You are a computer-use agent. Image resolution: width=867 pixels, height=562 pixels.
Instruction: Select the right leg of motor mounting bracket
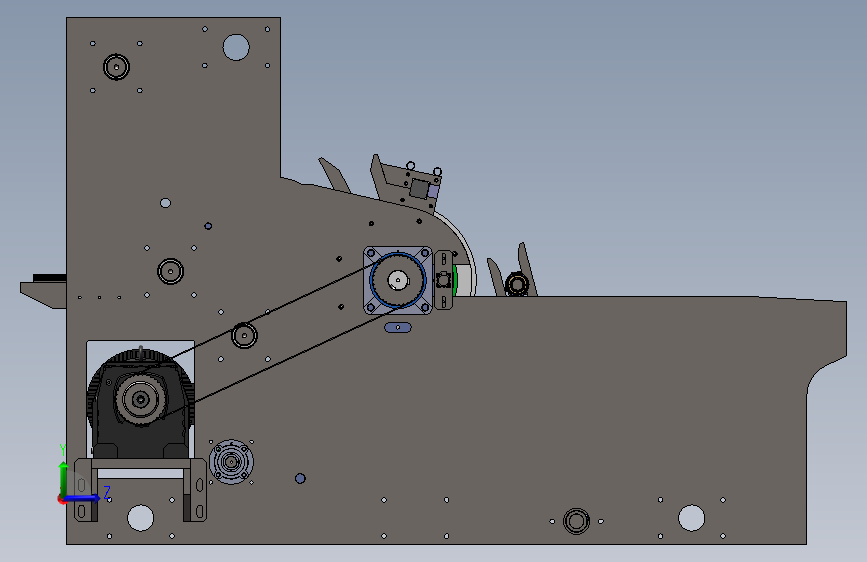(195, 490)
